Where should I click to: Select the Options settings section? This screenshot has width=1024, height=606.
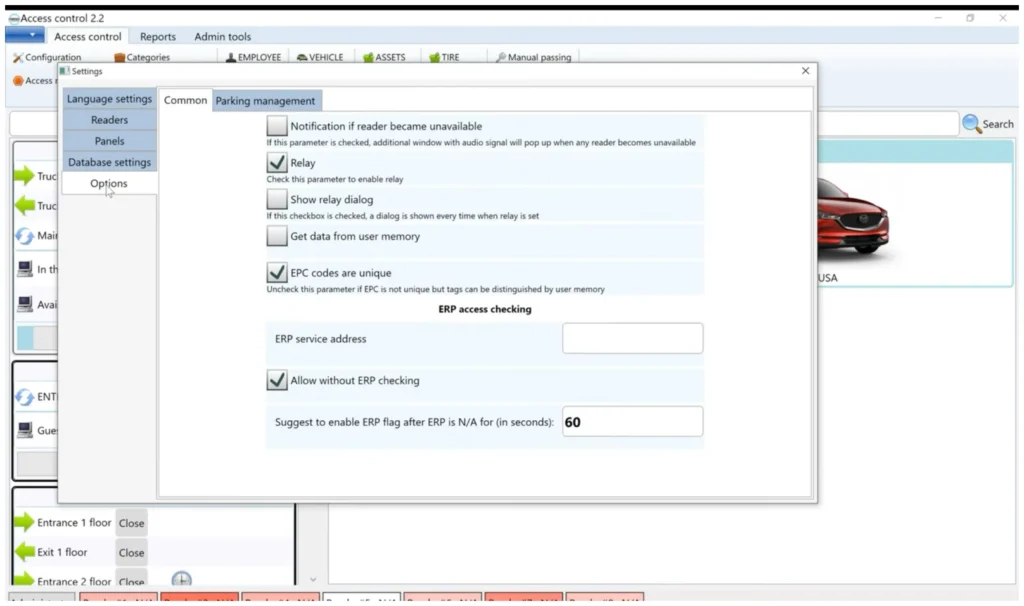(x=109, y=183)
